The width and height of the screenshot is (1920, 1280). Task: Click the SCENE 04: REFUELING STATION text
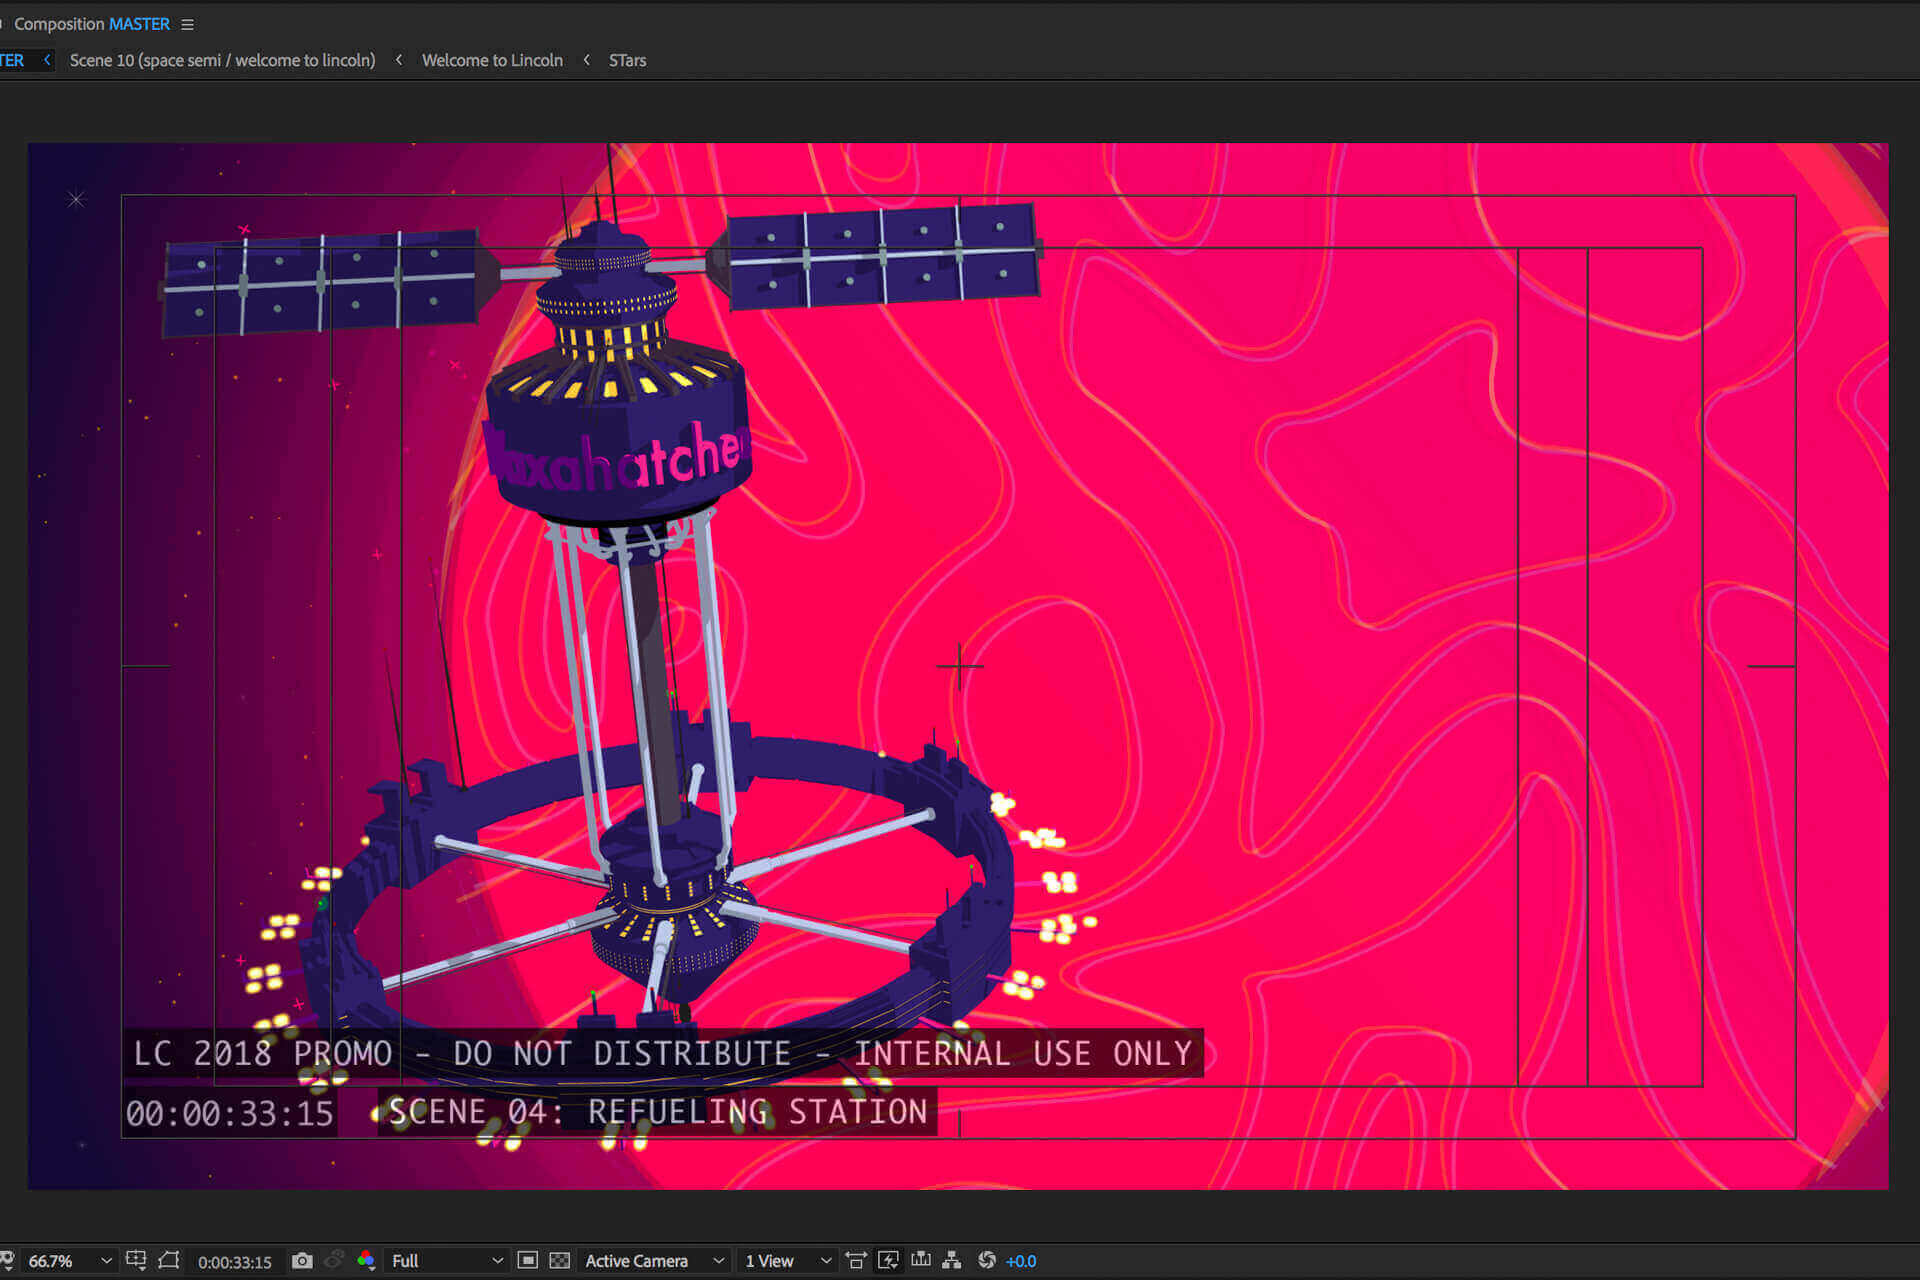coord(658,1112)
